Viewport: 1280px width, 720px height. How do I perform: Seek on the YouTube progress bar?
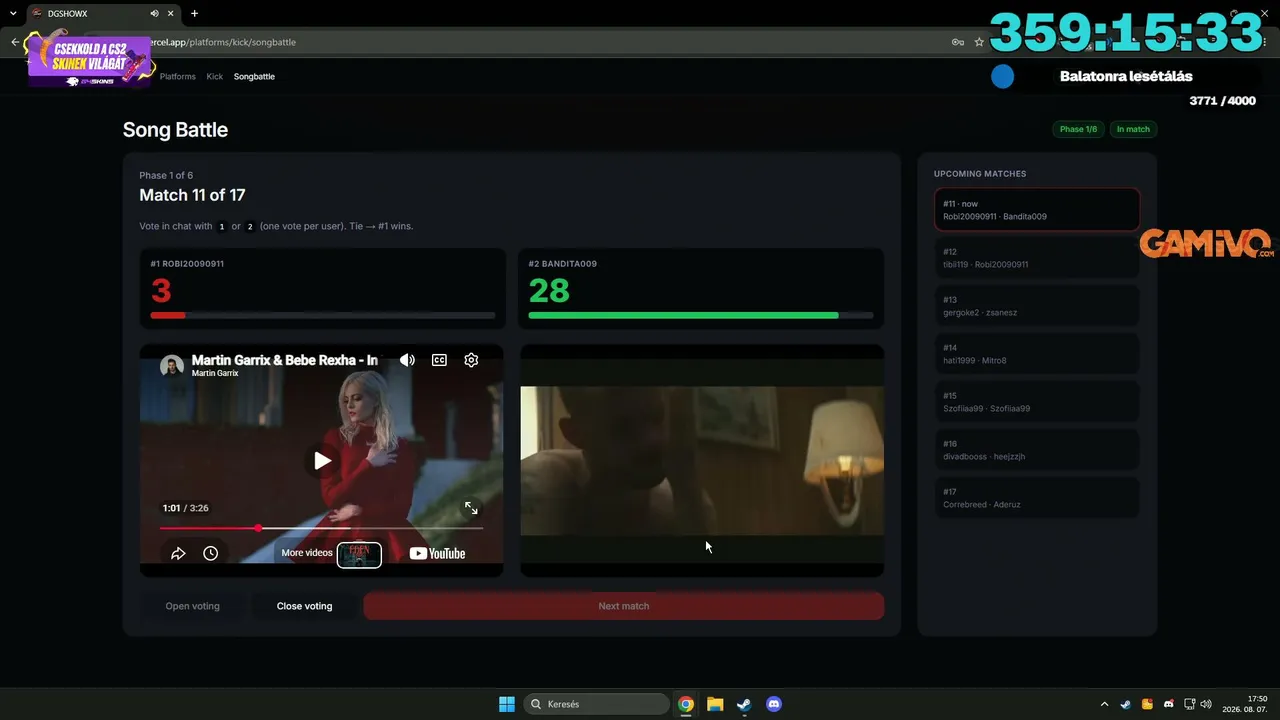click(x=321, y=528)
